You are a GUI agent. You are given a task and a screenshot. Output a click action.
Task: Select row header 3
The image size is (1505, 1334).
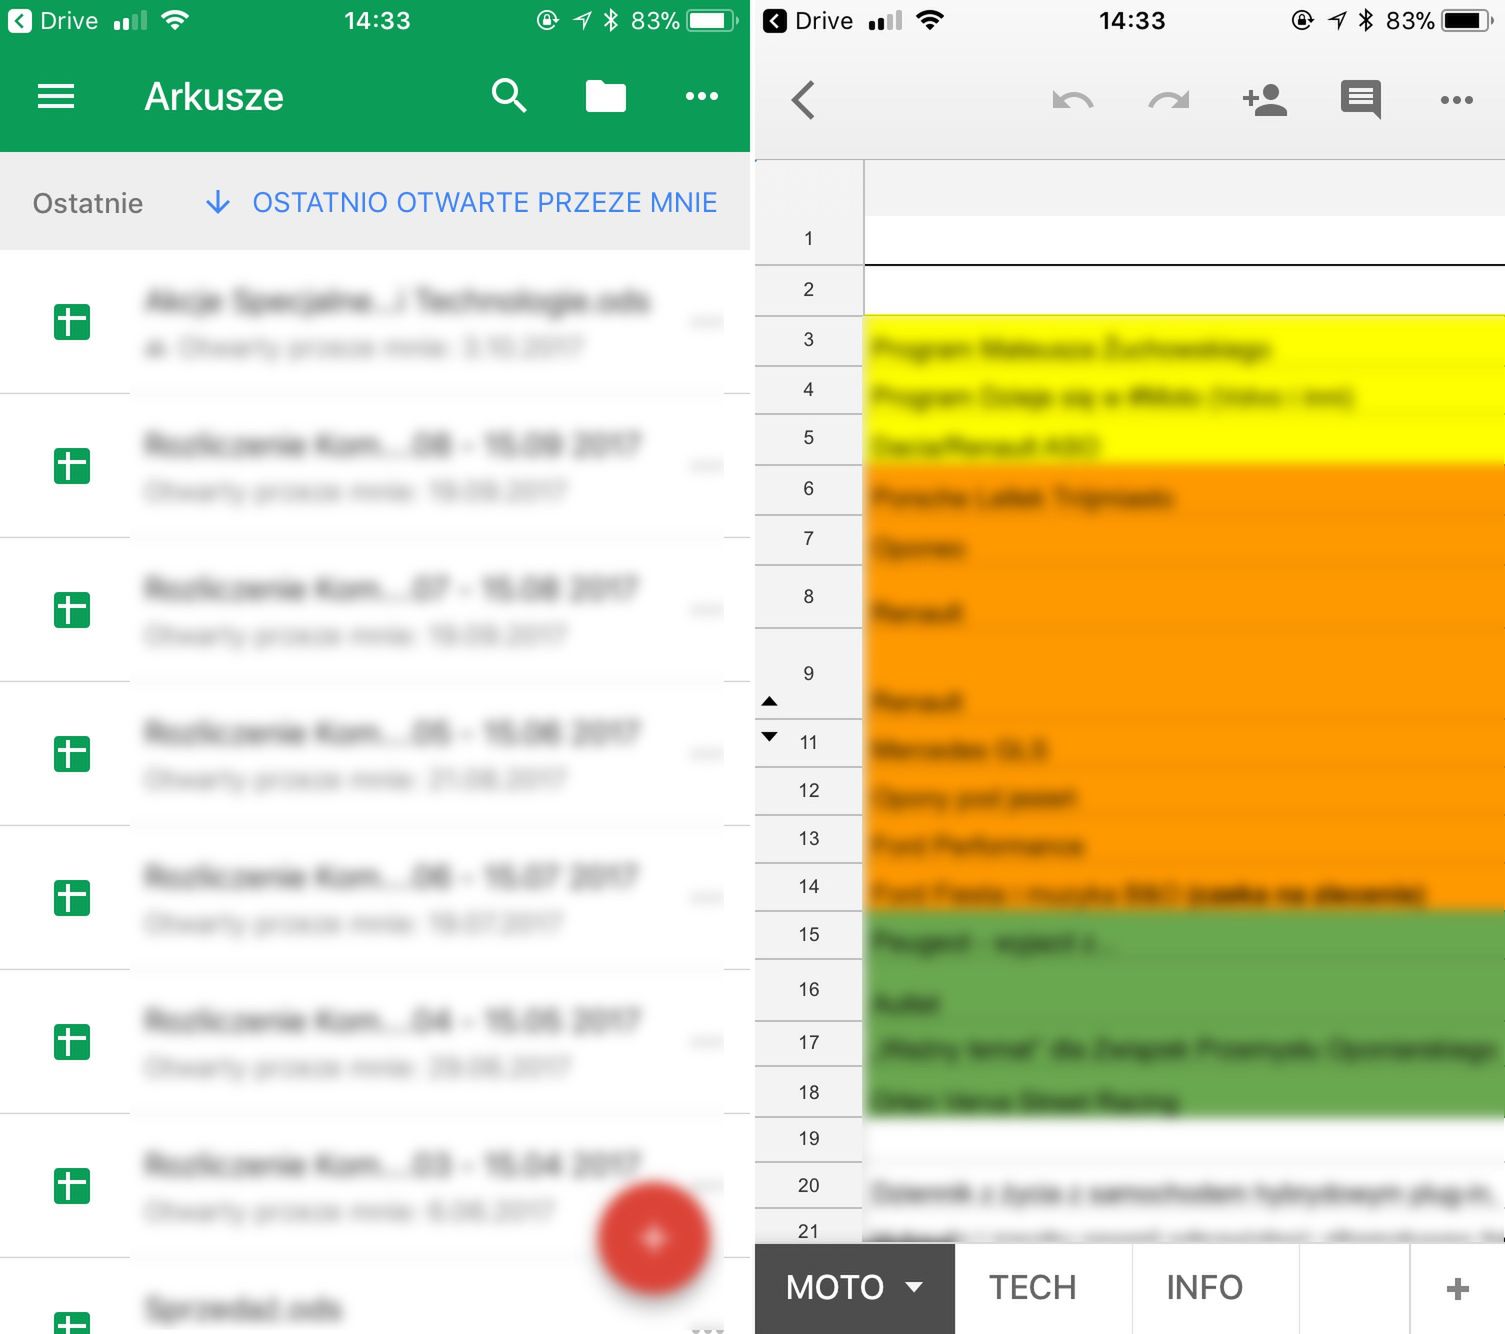809,340
